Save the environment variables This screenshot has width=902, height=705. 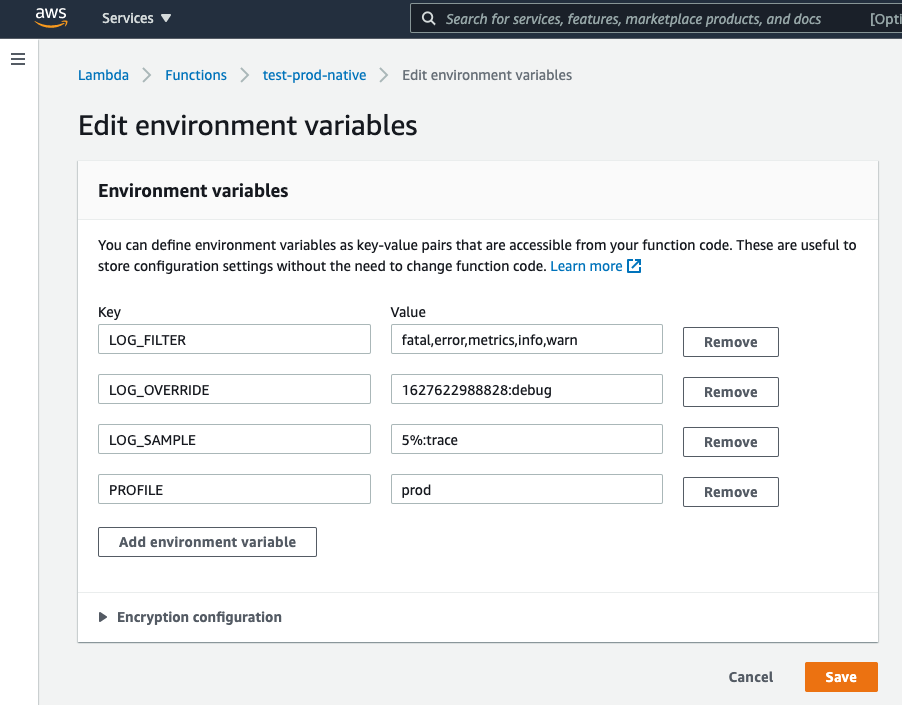point(840,677)
